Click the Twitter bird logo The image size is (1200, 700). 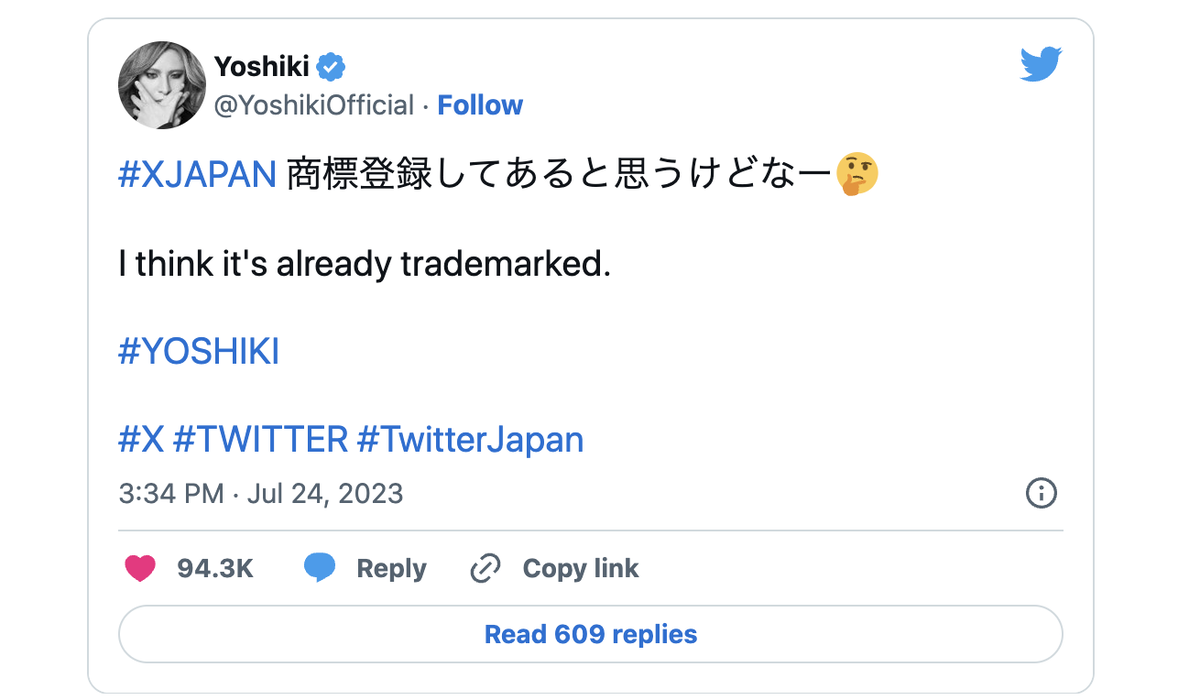click(1041, 65)
